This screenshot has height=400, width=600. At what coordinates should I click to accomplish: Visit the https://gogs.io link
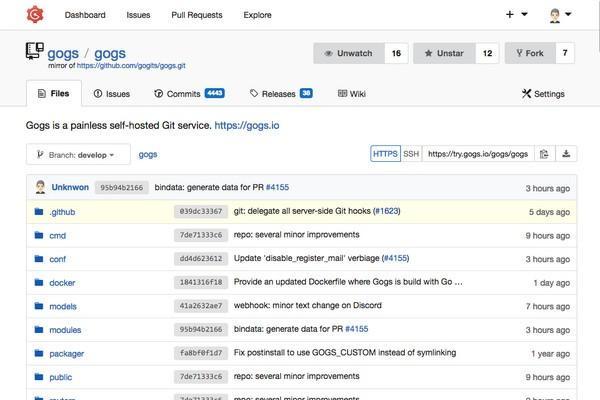tap(247, 126)
